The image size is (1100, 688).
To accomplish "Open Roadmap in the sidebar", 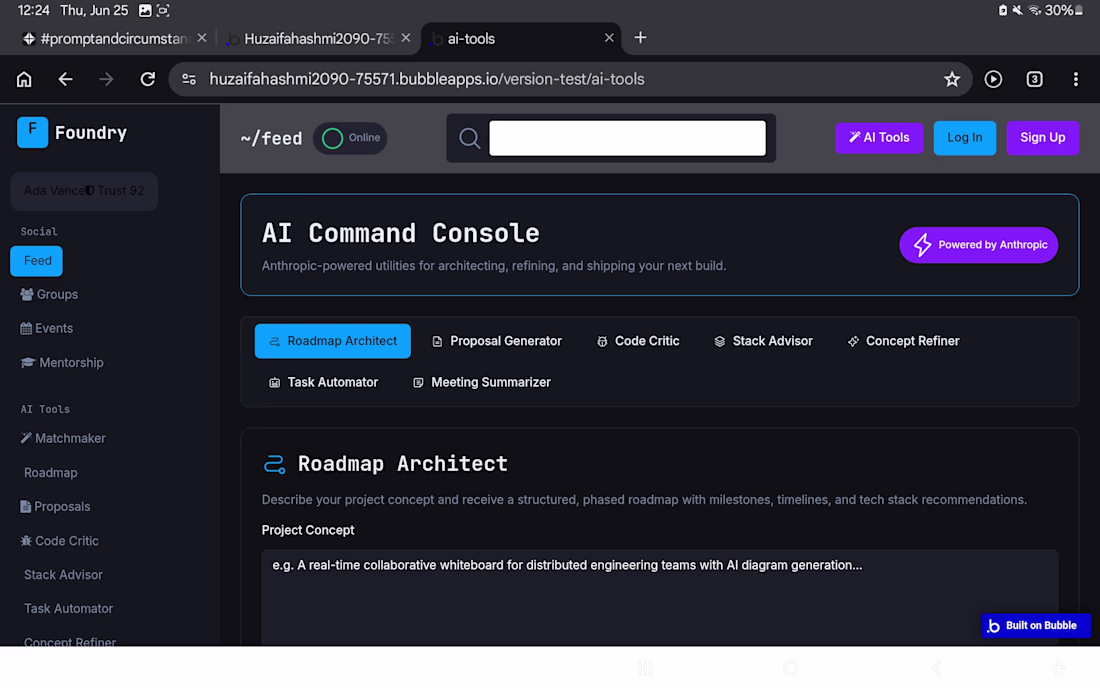I will pyautogui.click(x=51, y=473).
